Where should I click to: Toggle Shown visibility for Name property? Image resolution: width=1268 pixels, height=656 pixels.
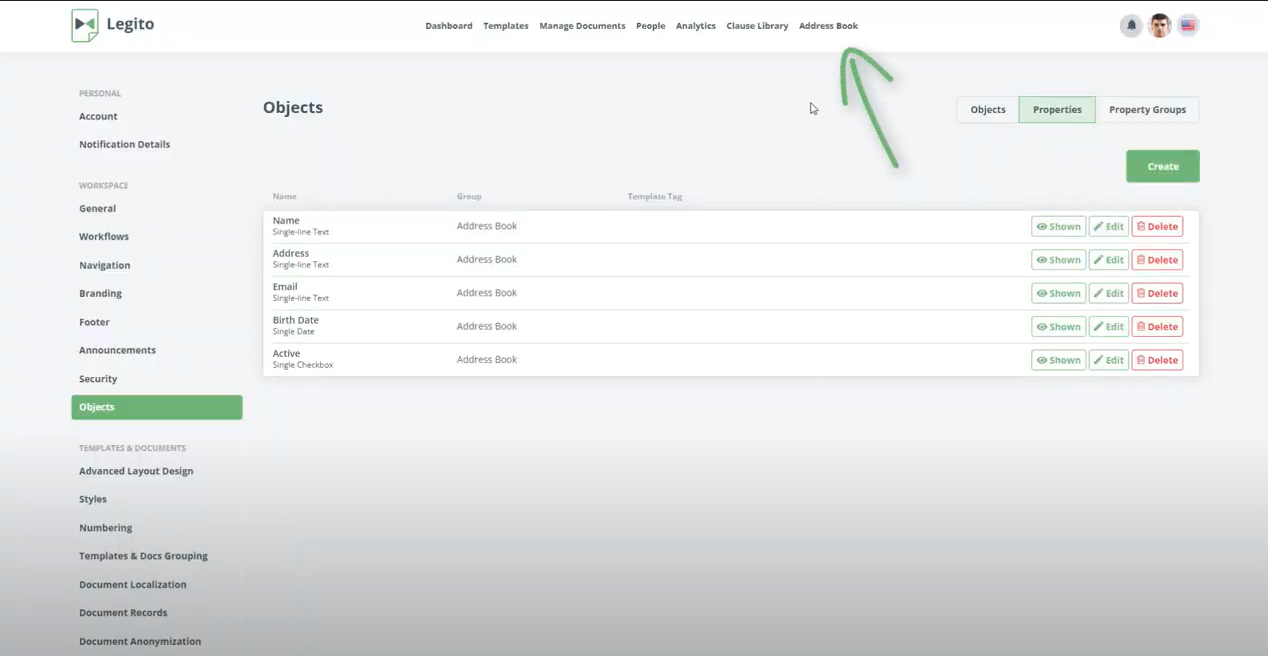click(1058, 227)
